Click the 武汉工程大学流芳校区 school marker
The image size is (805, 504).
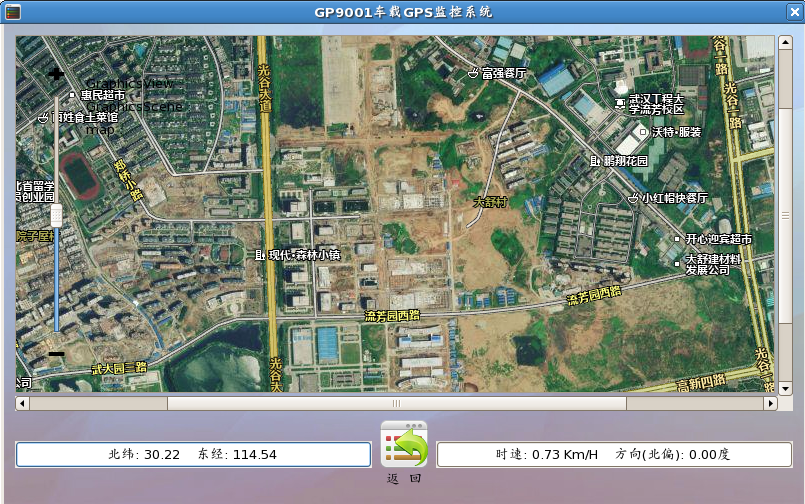click(620, 104)
